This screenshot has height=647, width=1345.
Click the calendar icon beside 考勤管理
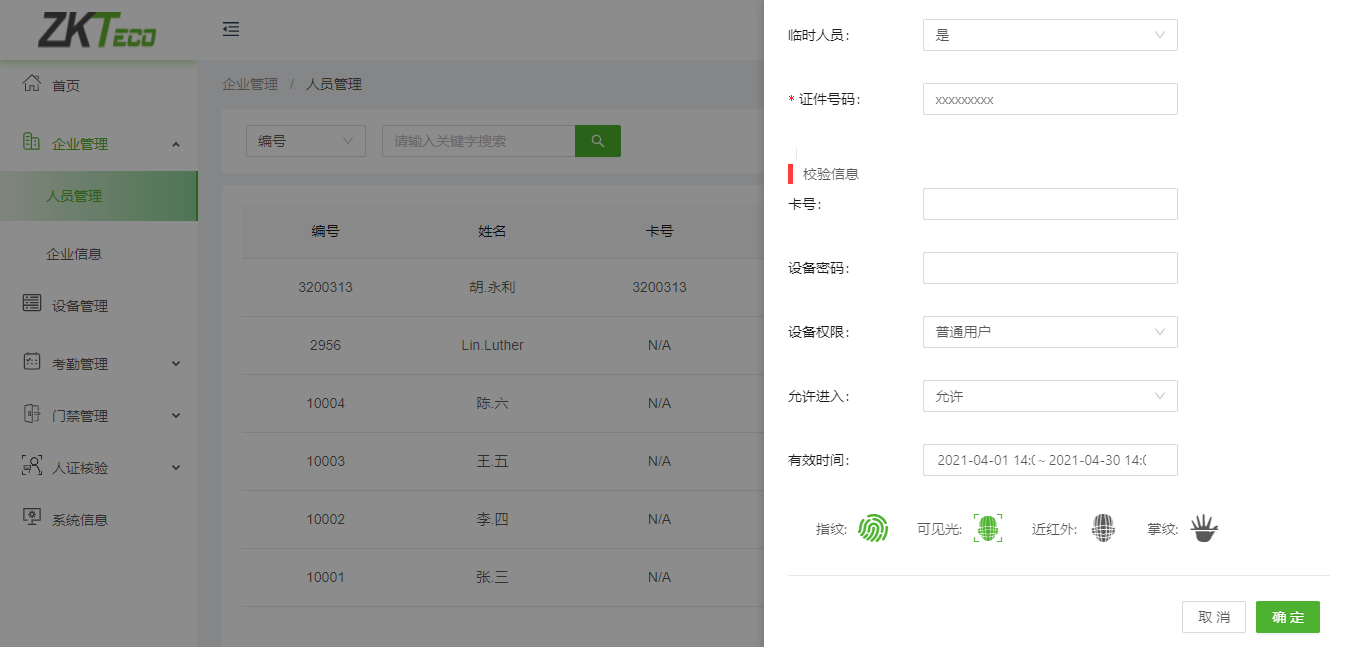pyautogui.click(x=32, y=362)
